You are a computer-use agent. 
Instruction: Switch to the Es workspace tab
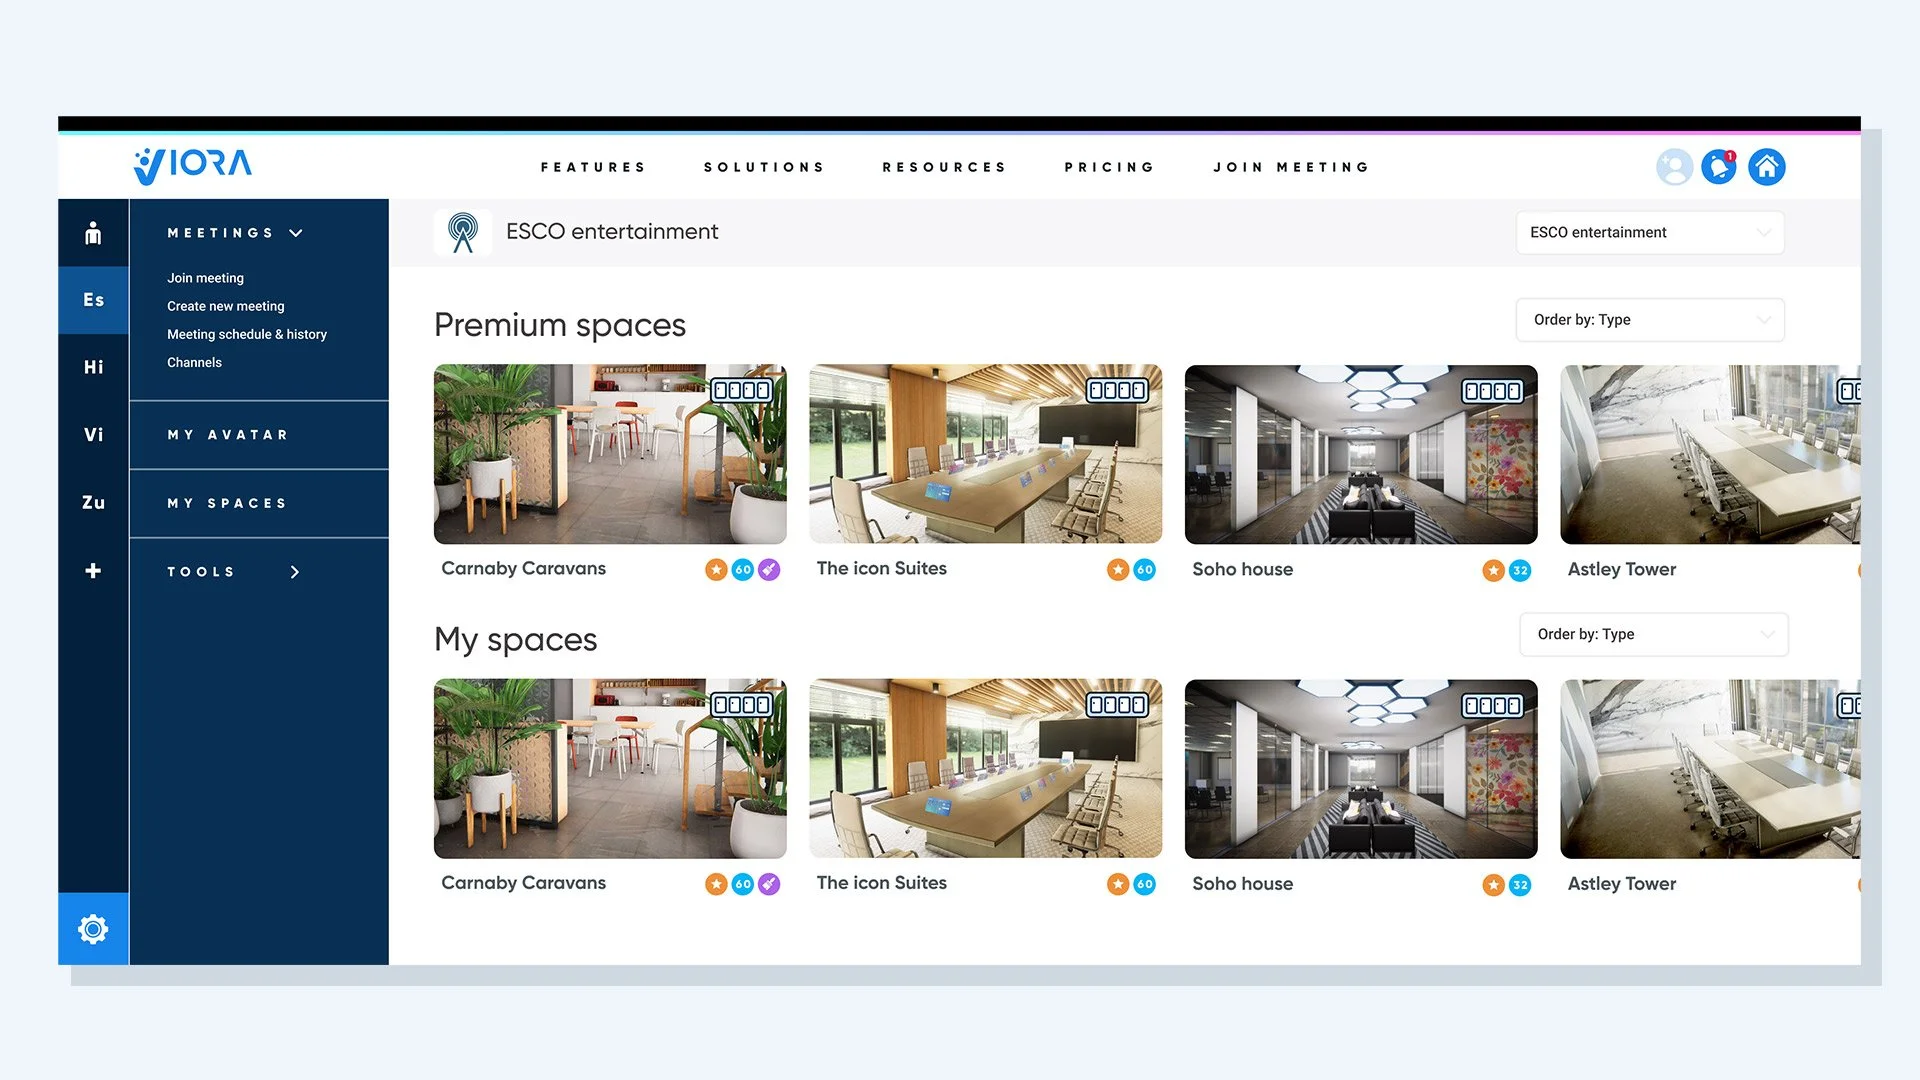(93, 300)
